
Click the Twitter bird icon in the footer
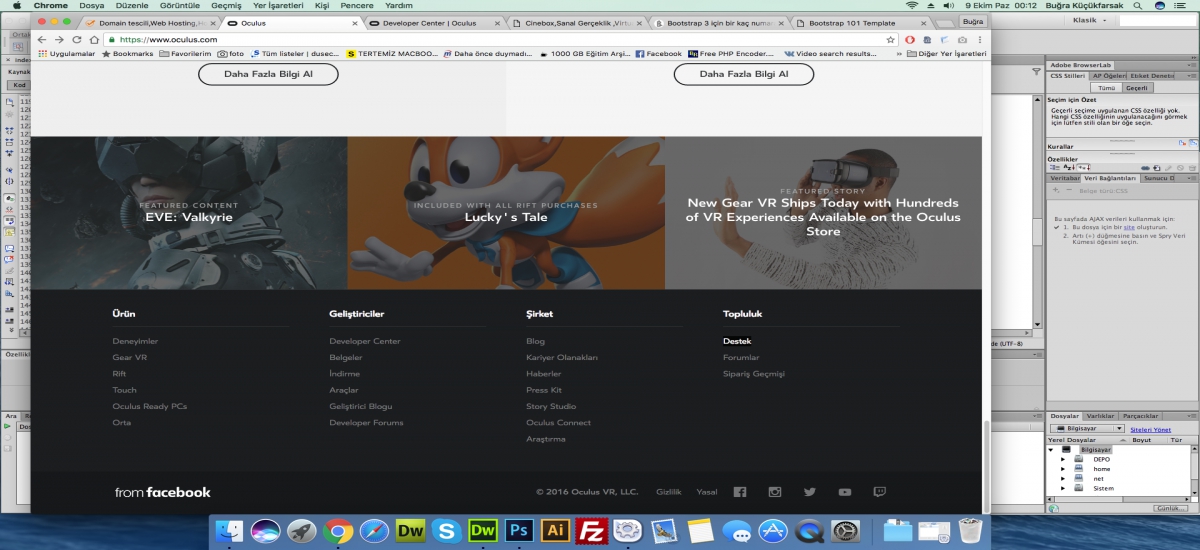pyautogui.click(x=809, y=492)
